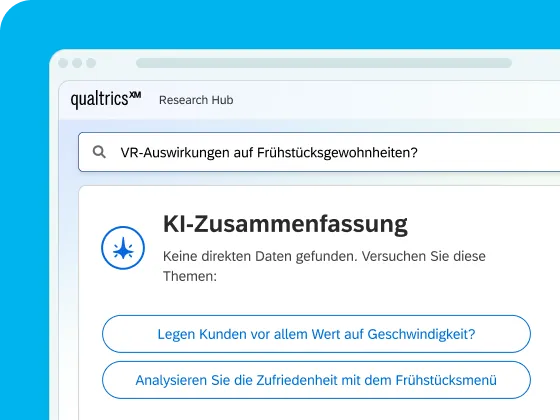Focus the VR-Auswirkungen search field
Viewport: 560px width, 420px height.
(319, 152)
